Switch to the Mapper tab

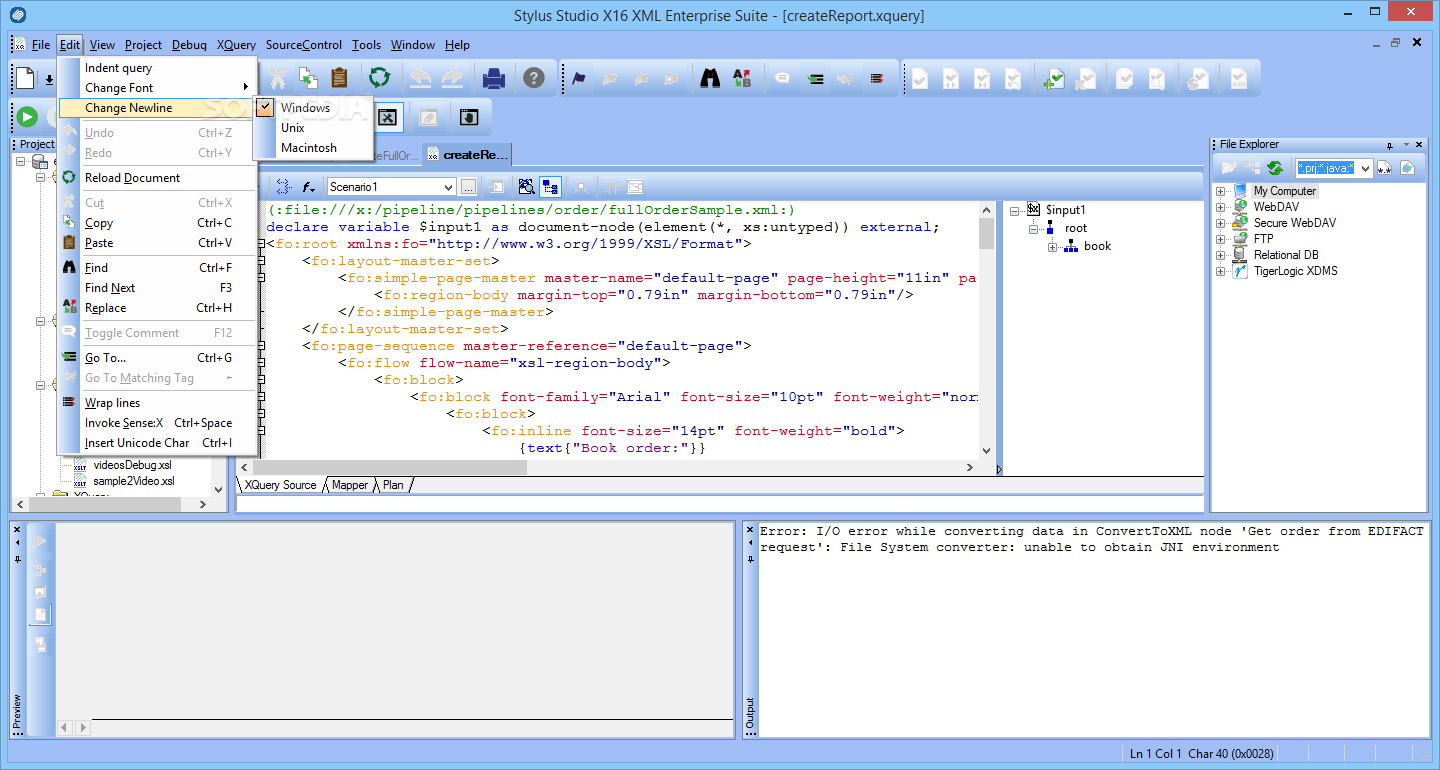(350, 485)
